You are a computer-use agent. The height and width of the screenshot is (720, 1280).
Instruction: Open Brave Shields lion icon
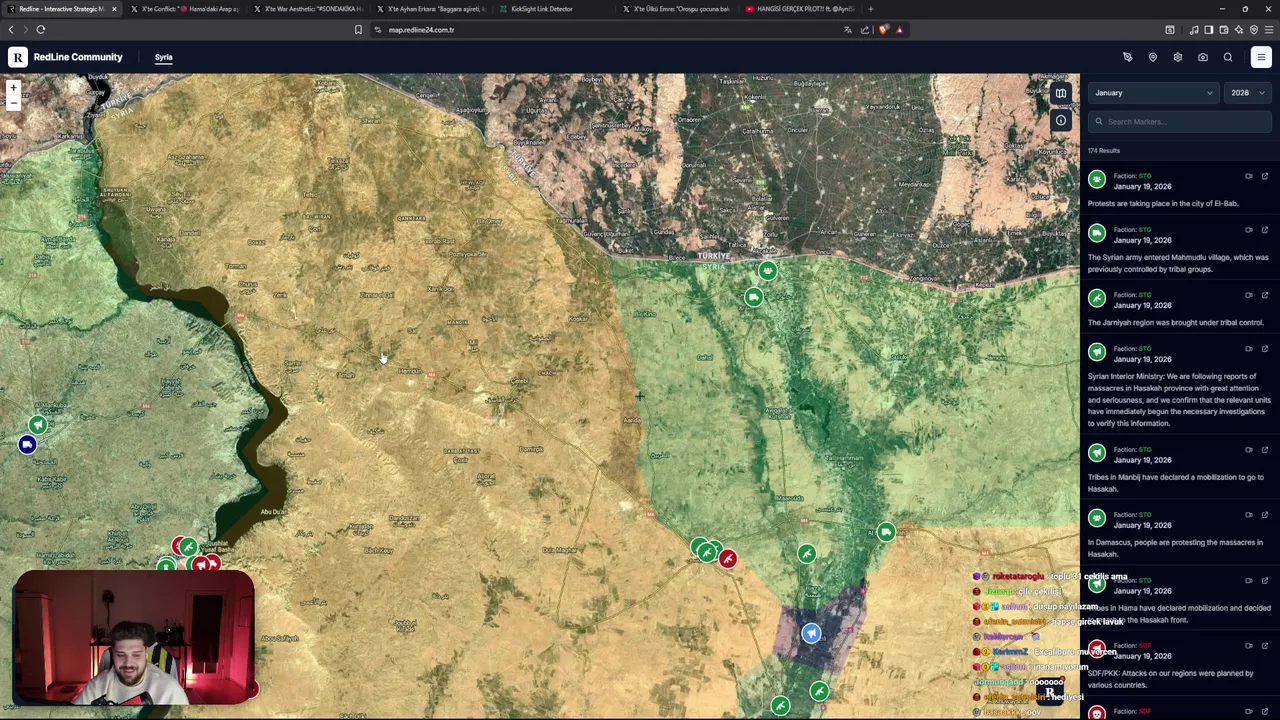(883, 30)
